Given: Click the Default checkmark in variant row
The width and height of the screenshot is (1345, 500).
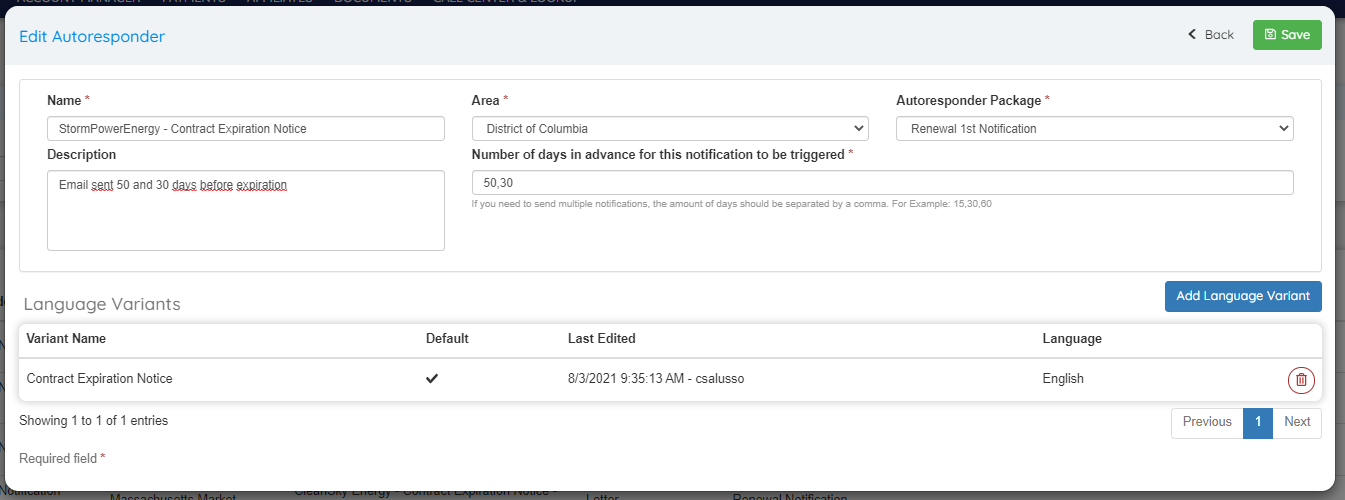Looking at the screenshot, I should tap(432, 379).
